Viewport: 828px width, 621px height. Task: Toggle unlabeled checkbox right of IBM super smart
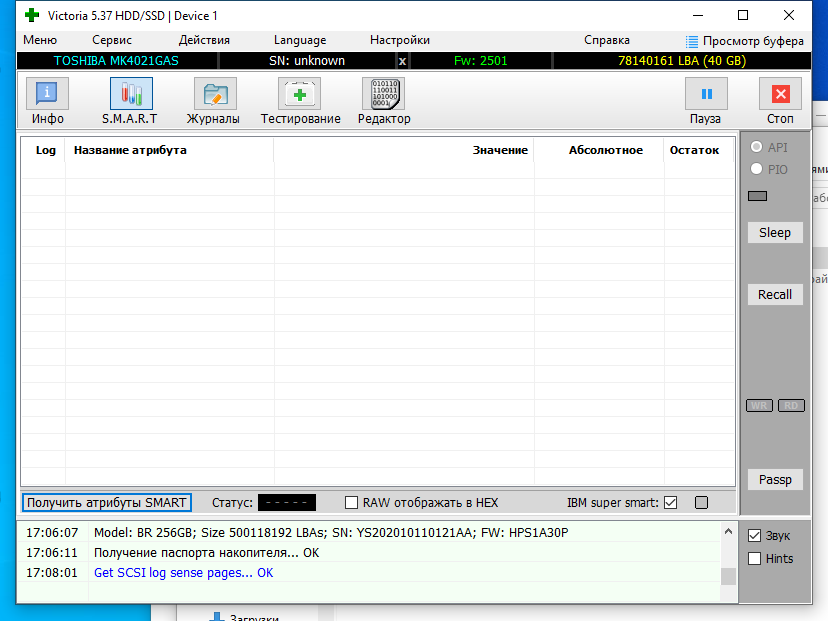701,502
